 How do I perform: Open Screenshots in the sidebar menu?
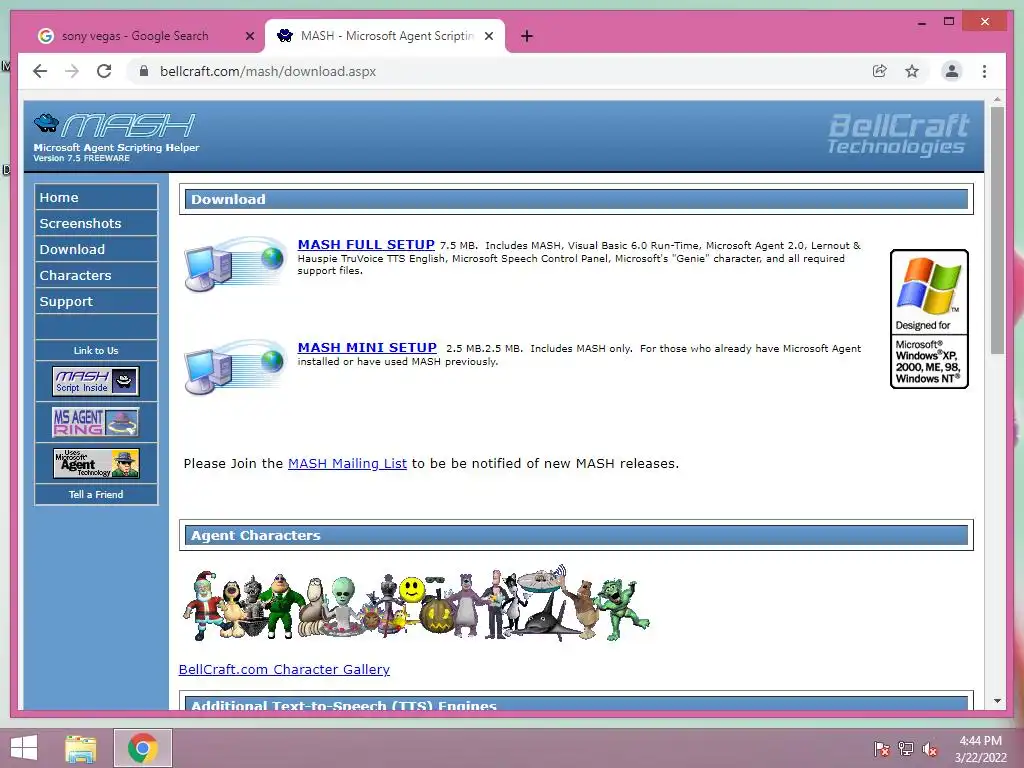pyautogui.click(x=96, y=223)
